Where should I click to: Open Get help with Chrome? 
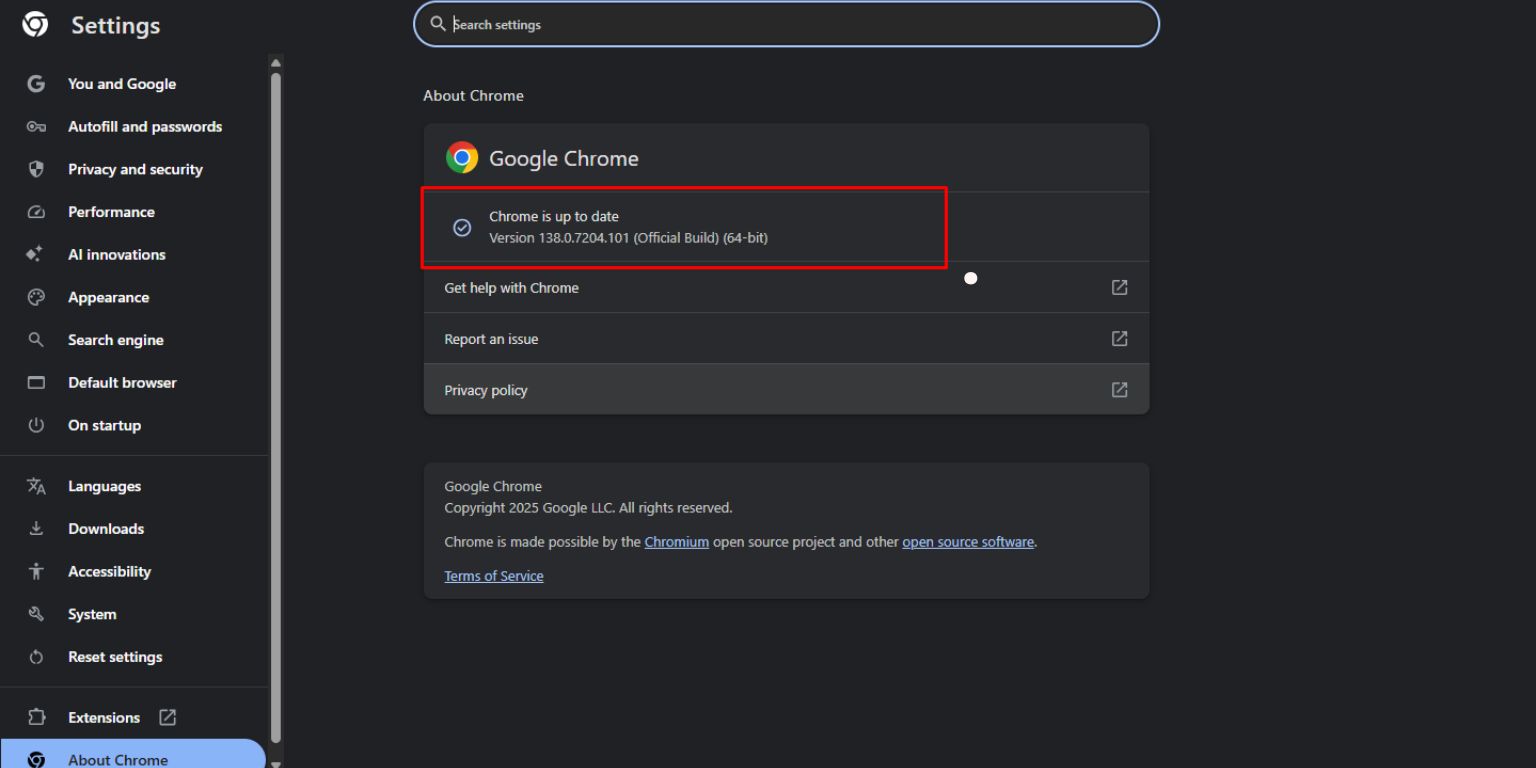click(x=787, y=288)
